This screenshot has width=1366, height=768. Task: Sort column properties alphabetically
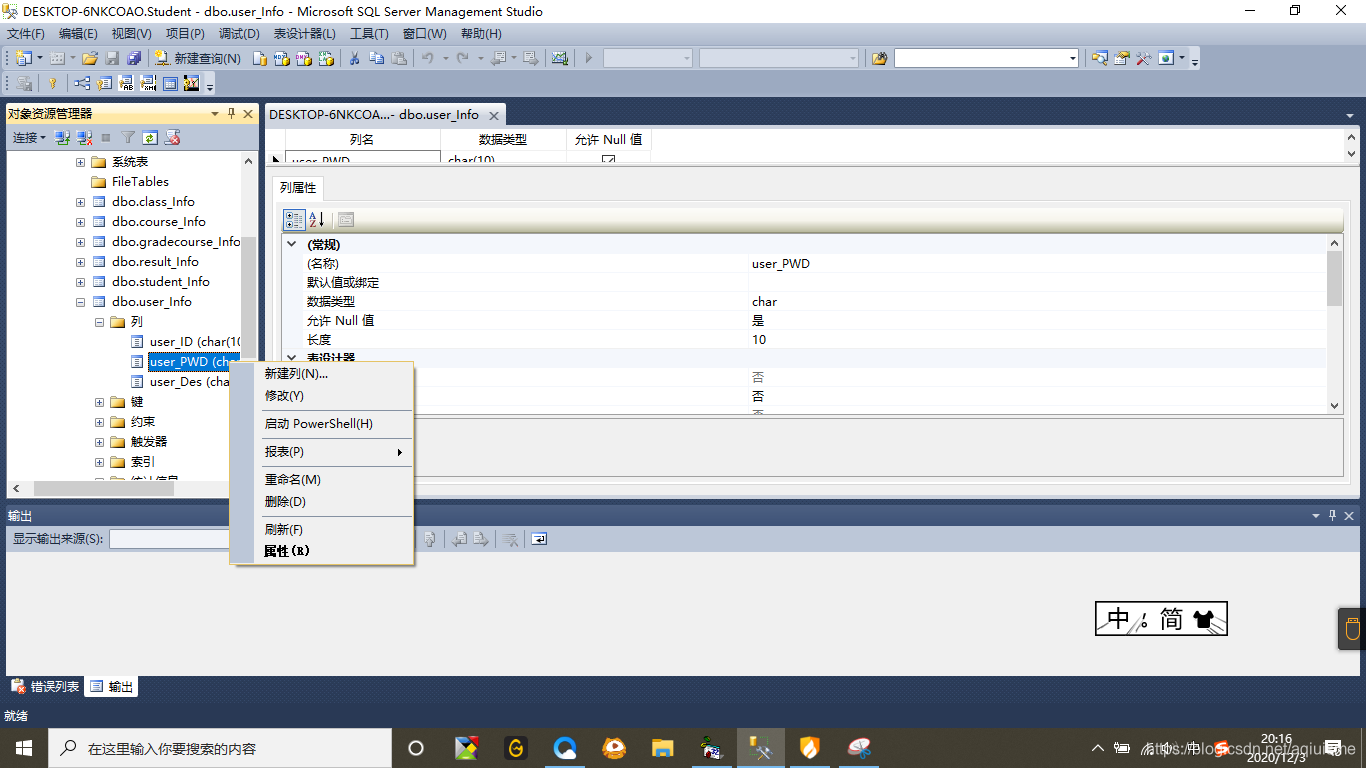[x=317, y=220]
